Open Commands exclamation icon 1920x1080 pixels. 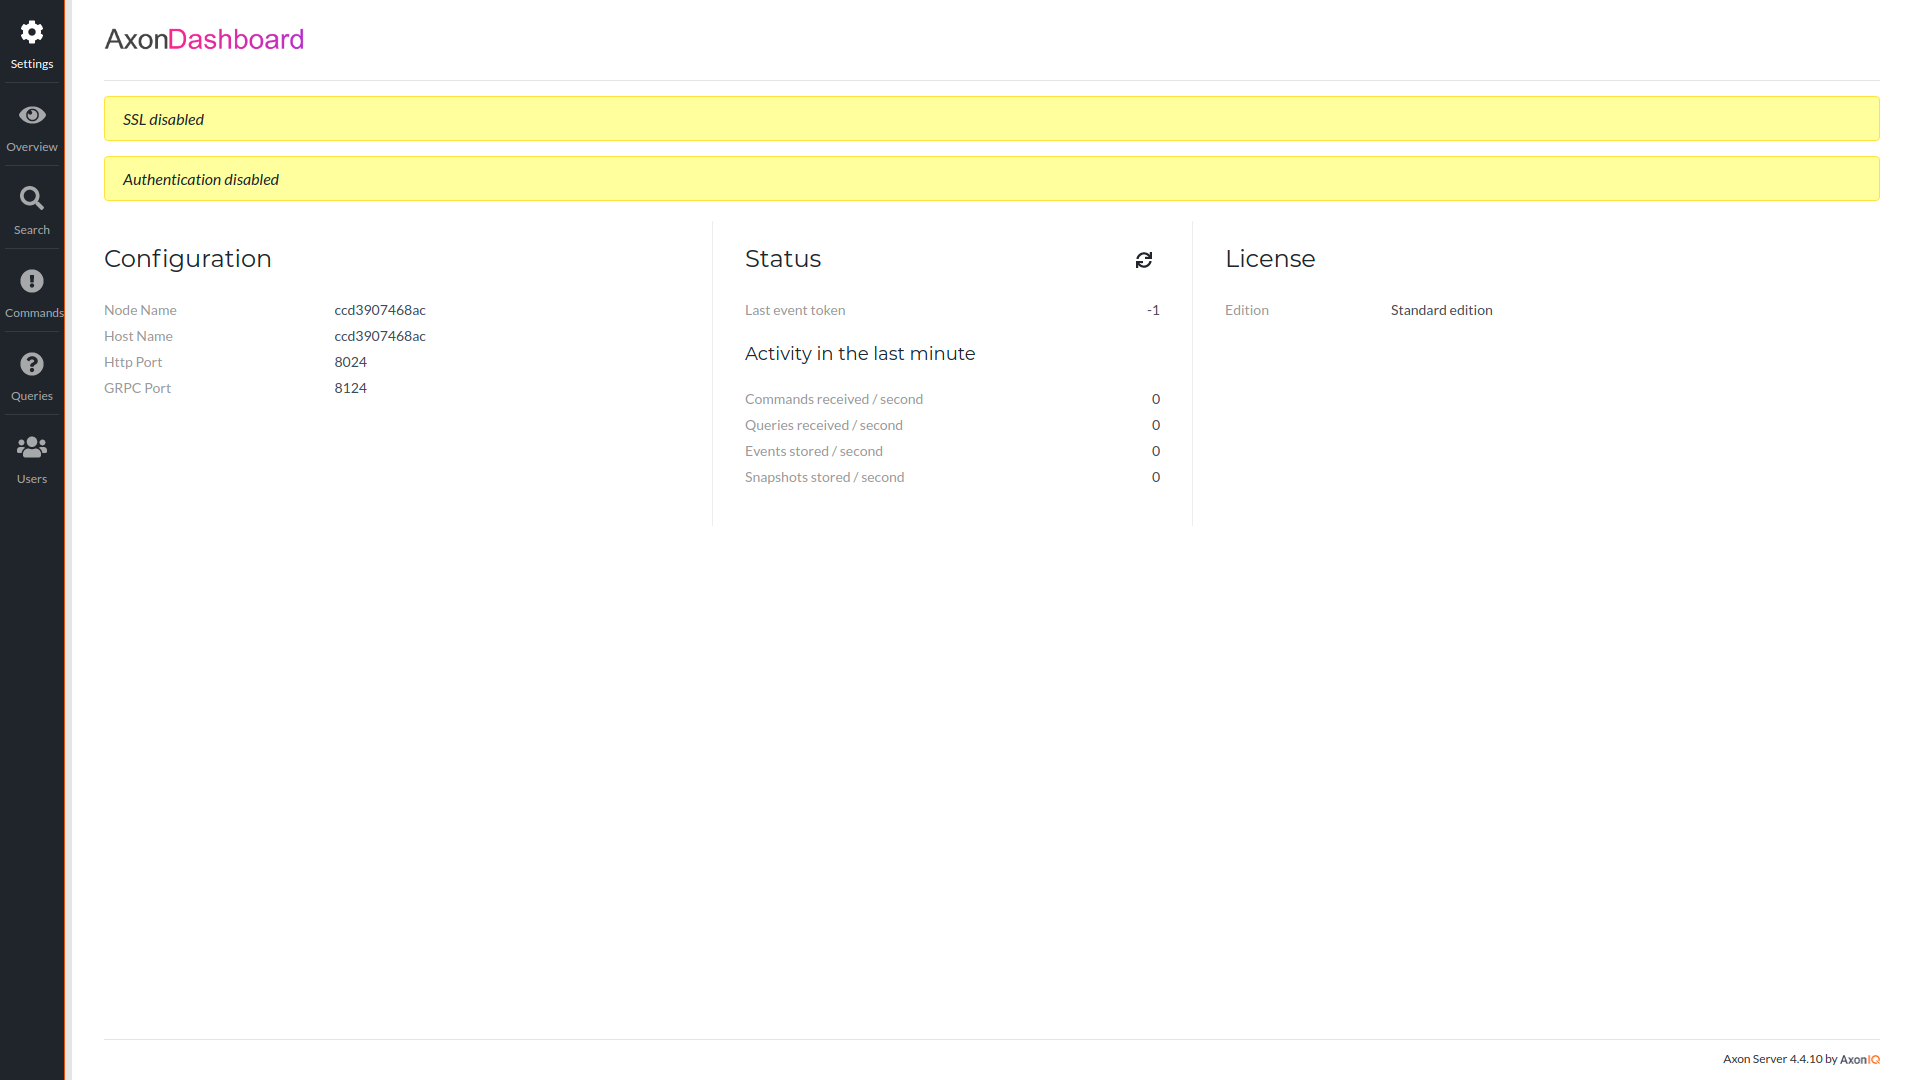point(32,281)
